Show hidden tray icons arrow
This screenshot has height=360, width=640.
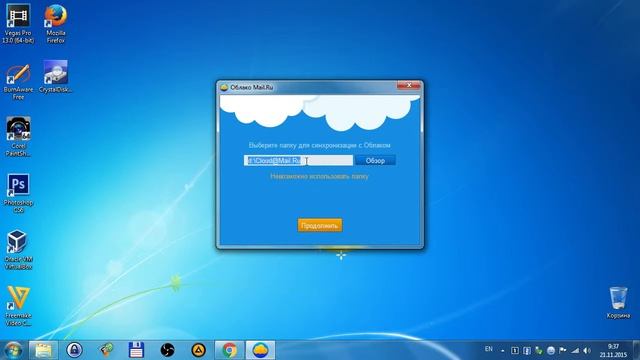click(503, 351)
